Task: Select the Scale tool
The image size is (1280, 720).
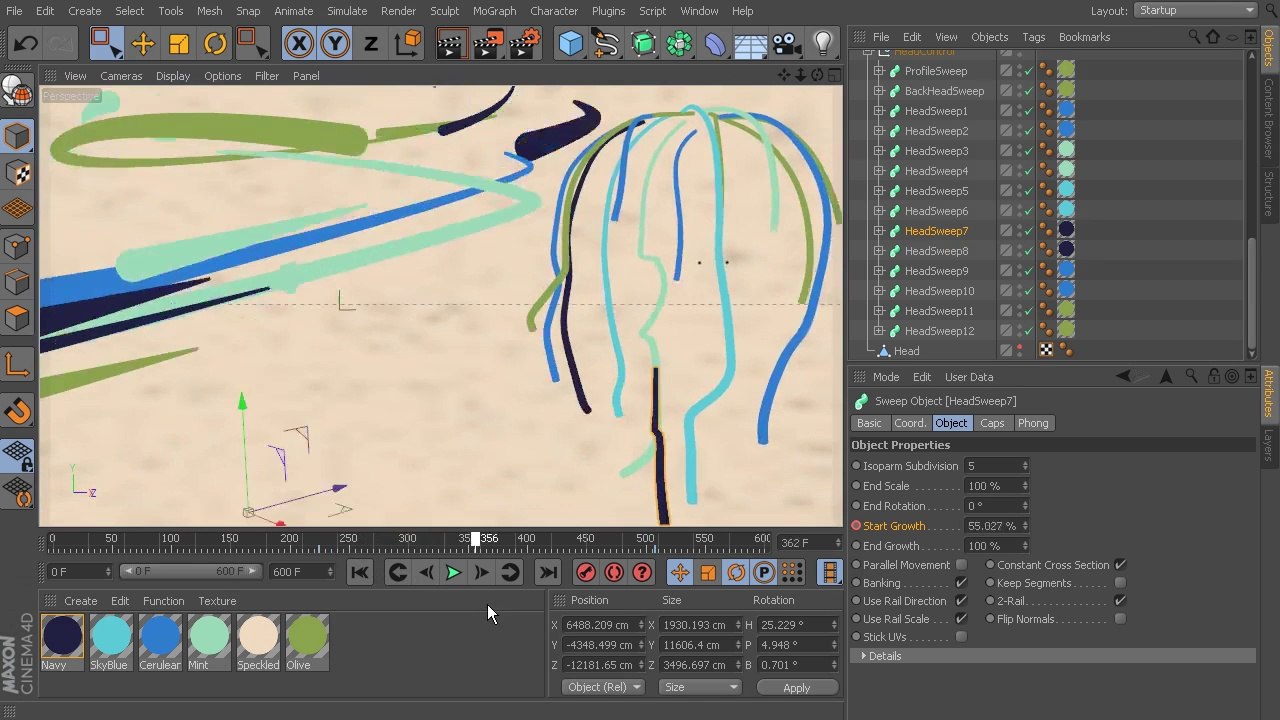Action: (179, 43)
